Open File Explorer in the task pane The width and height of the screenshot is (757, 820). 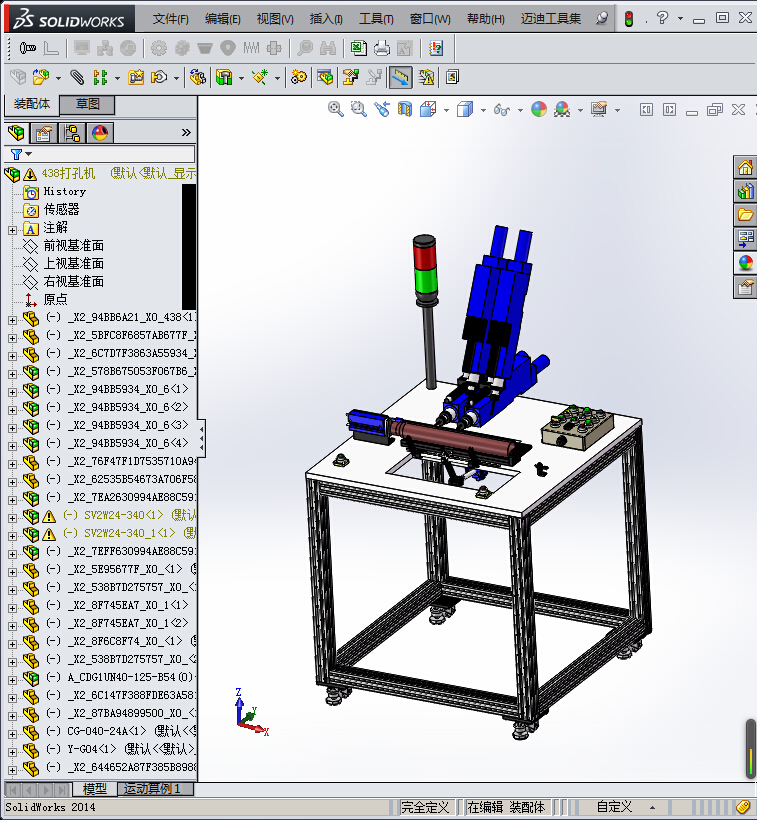[745, 215]
